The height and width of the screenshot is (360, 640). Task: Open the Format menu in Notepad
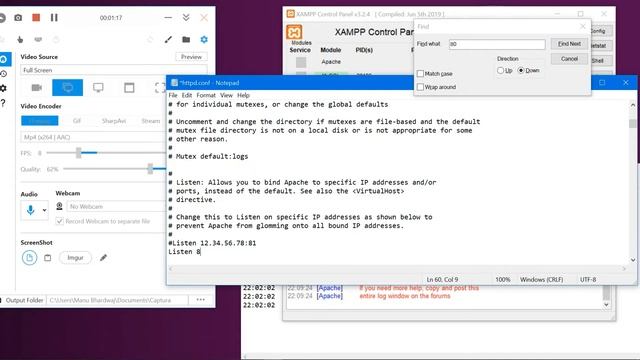[x=206, y=95]
